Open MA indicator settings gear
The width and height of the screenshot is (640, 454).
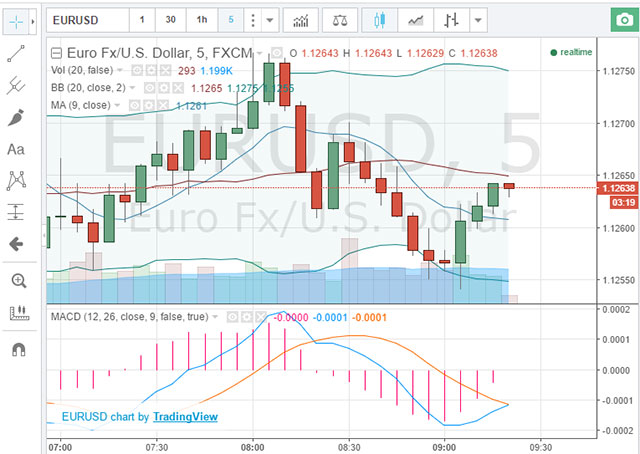[149, 106]
